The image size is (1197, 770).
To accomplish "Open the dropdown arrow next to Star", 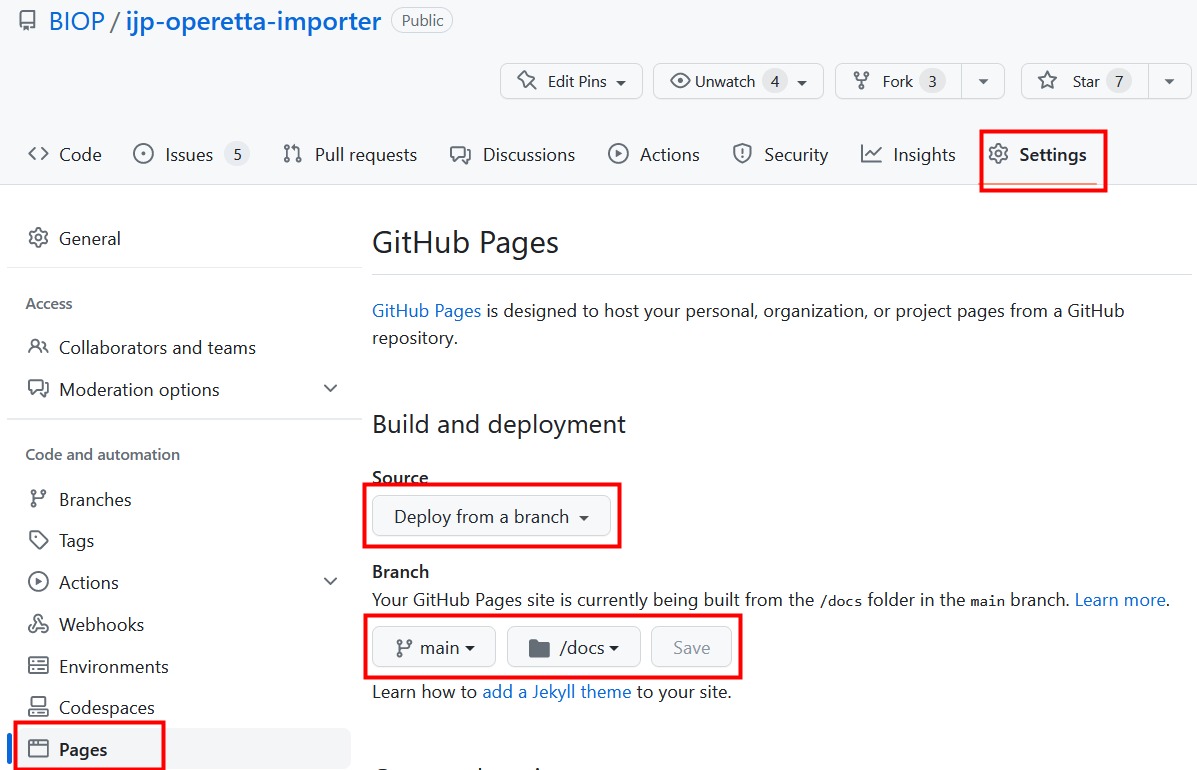I will 1170,81.
